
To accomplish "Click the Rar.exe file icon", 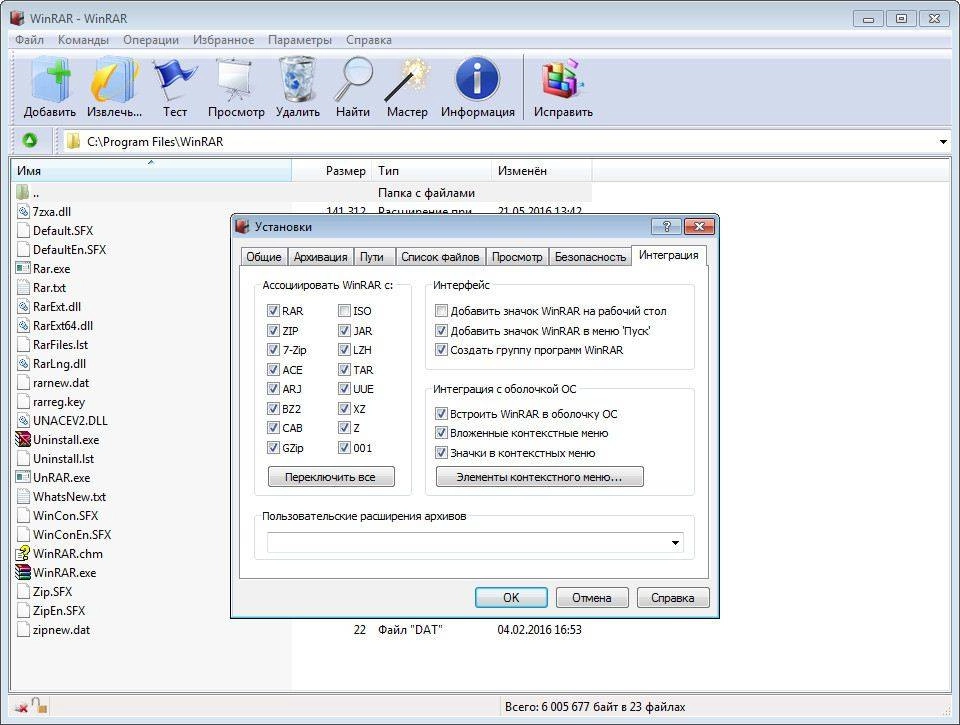I will point(23,268).
